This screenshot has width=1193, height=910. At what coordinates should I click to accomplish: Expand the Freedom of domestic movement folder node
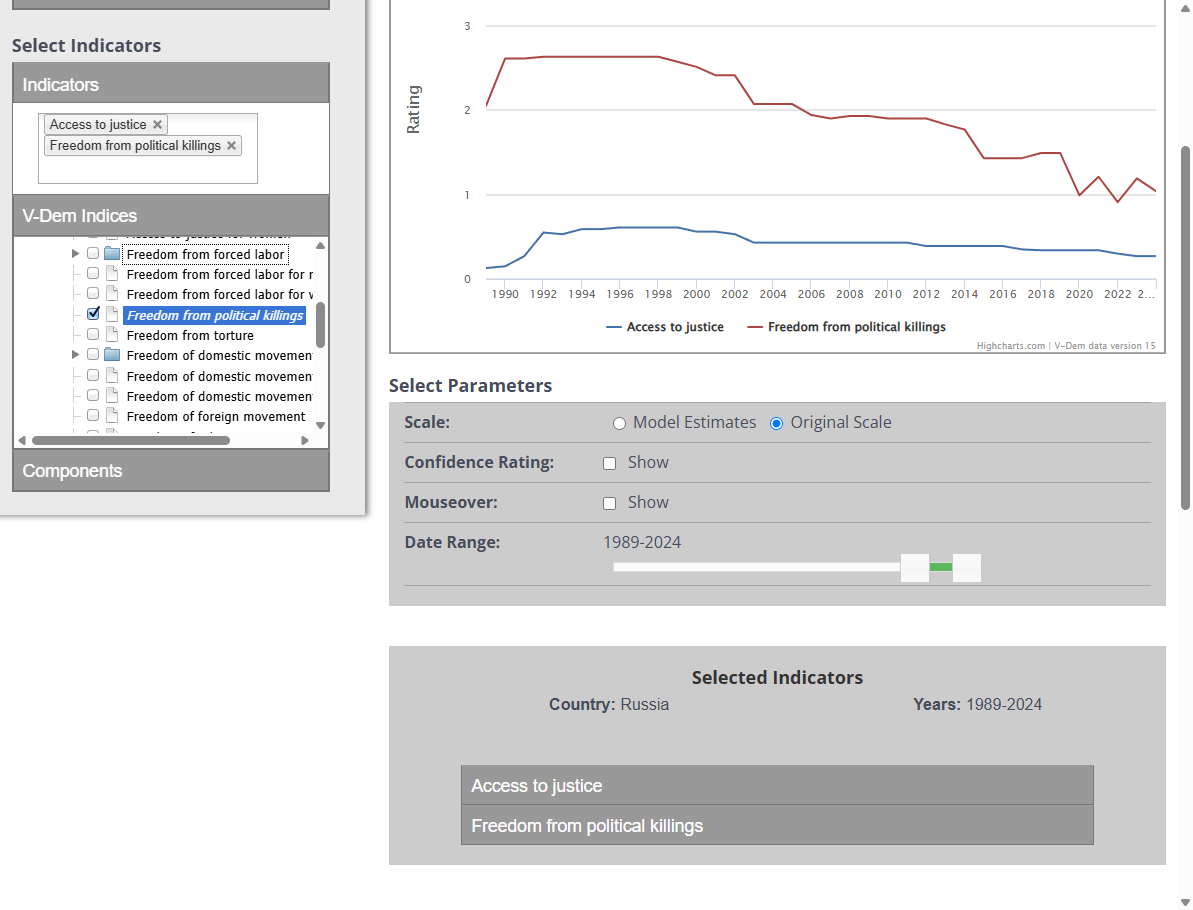[75, 355]
